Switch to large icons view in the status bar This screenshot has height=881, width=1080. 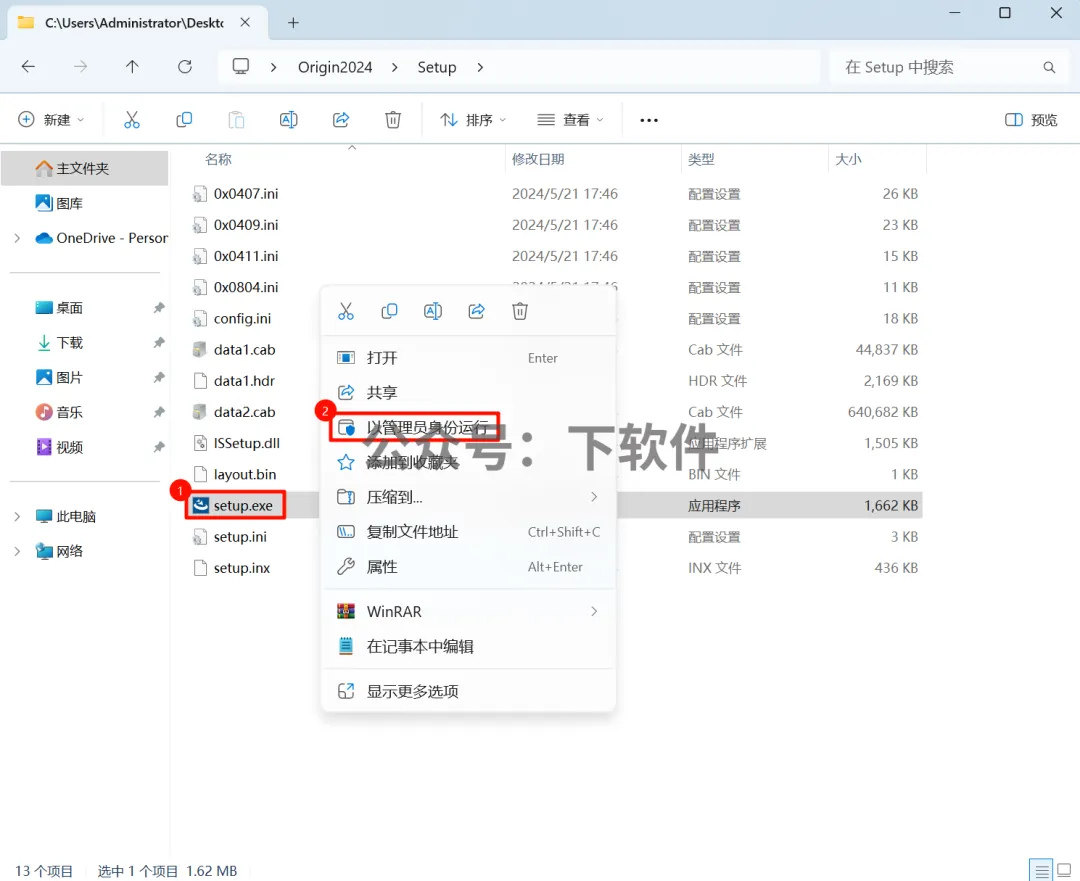point(1064,870)
